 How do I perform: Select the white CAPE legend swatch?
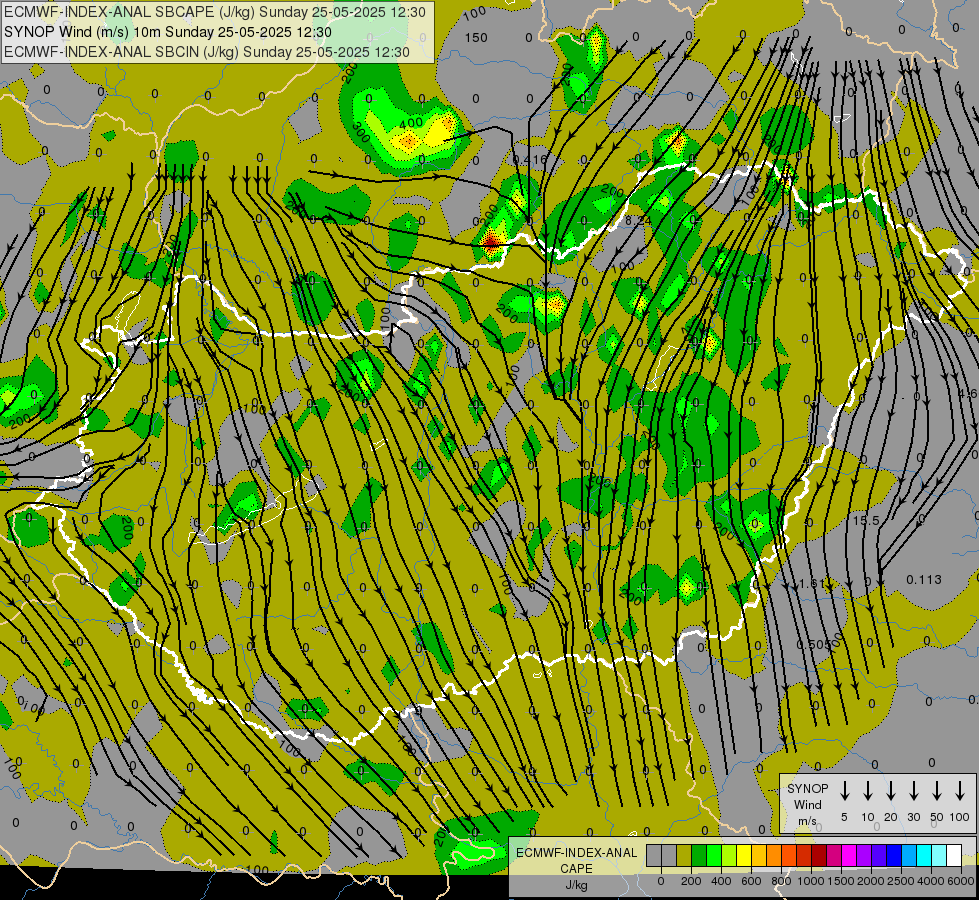954,855
